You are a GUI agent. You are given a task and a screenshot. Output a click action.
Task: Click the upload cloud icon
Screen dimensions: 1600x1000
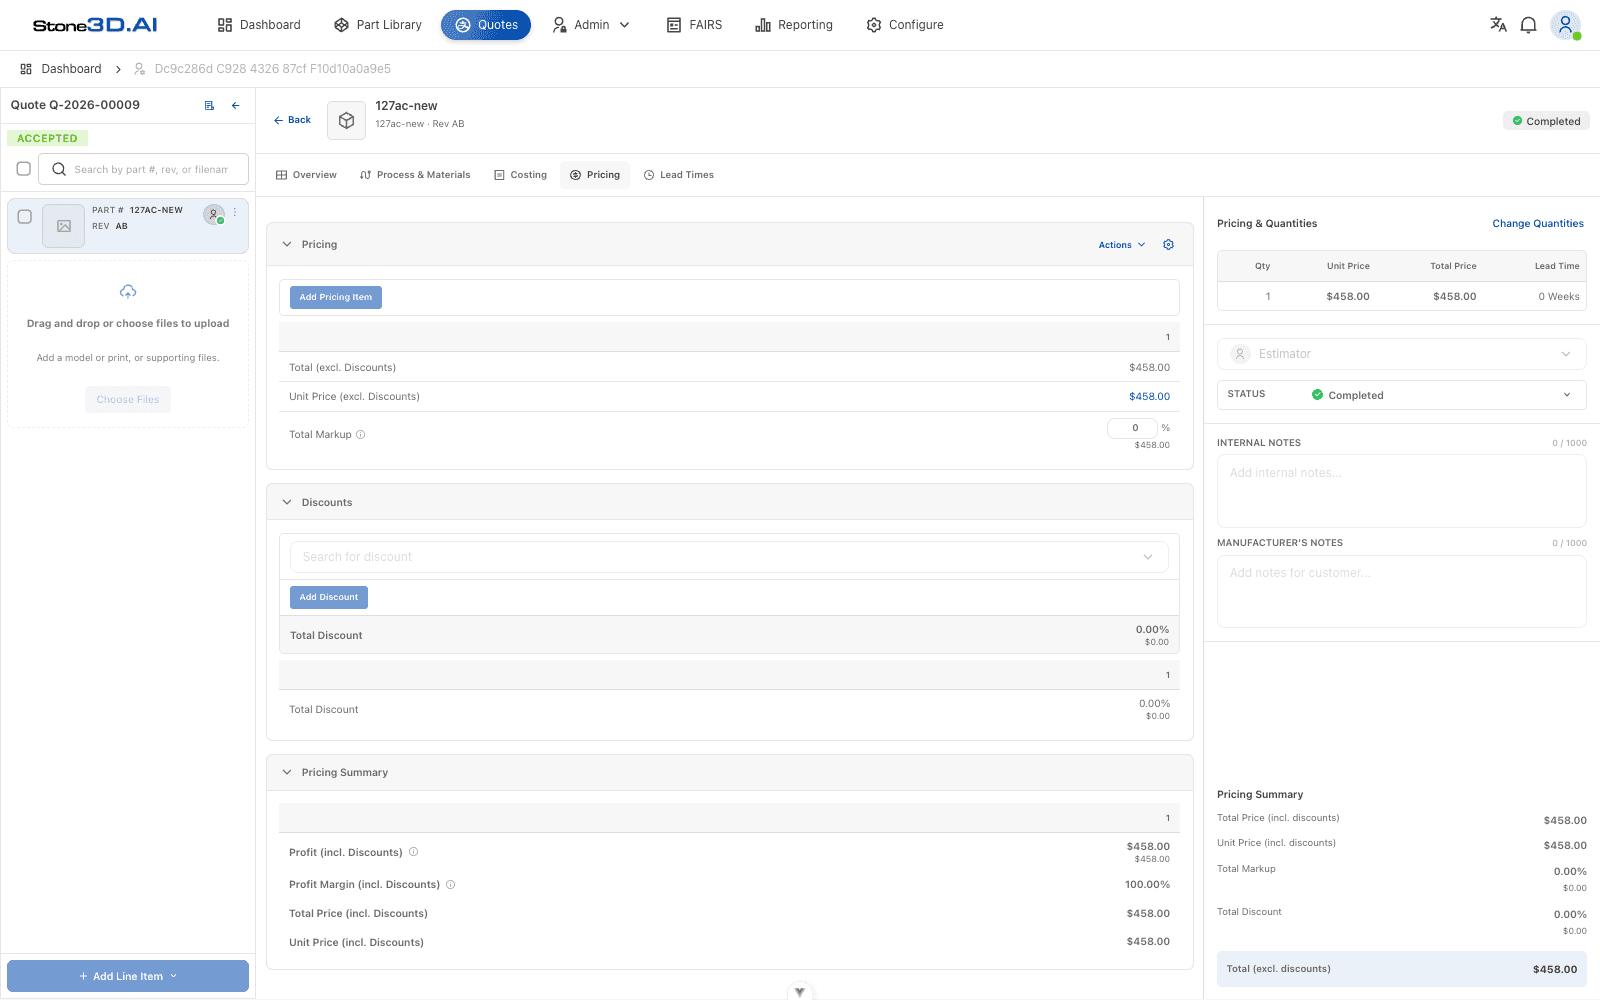(x=128, y=292)
